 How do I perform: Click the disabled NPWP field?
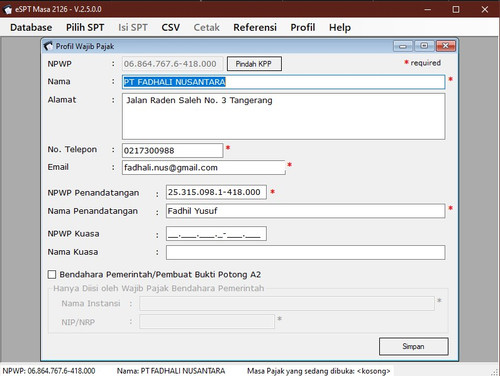(172, 64)
